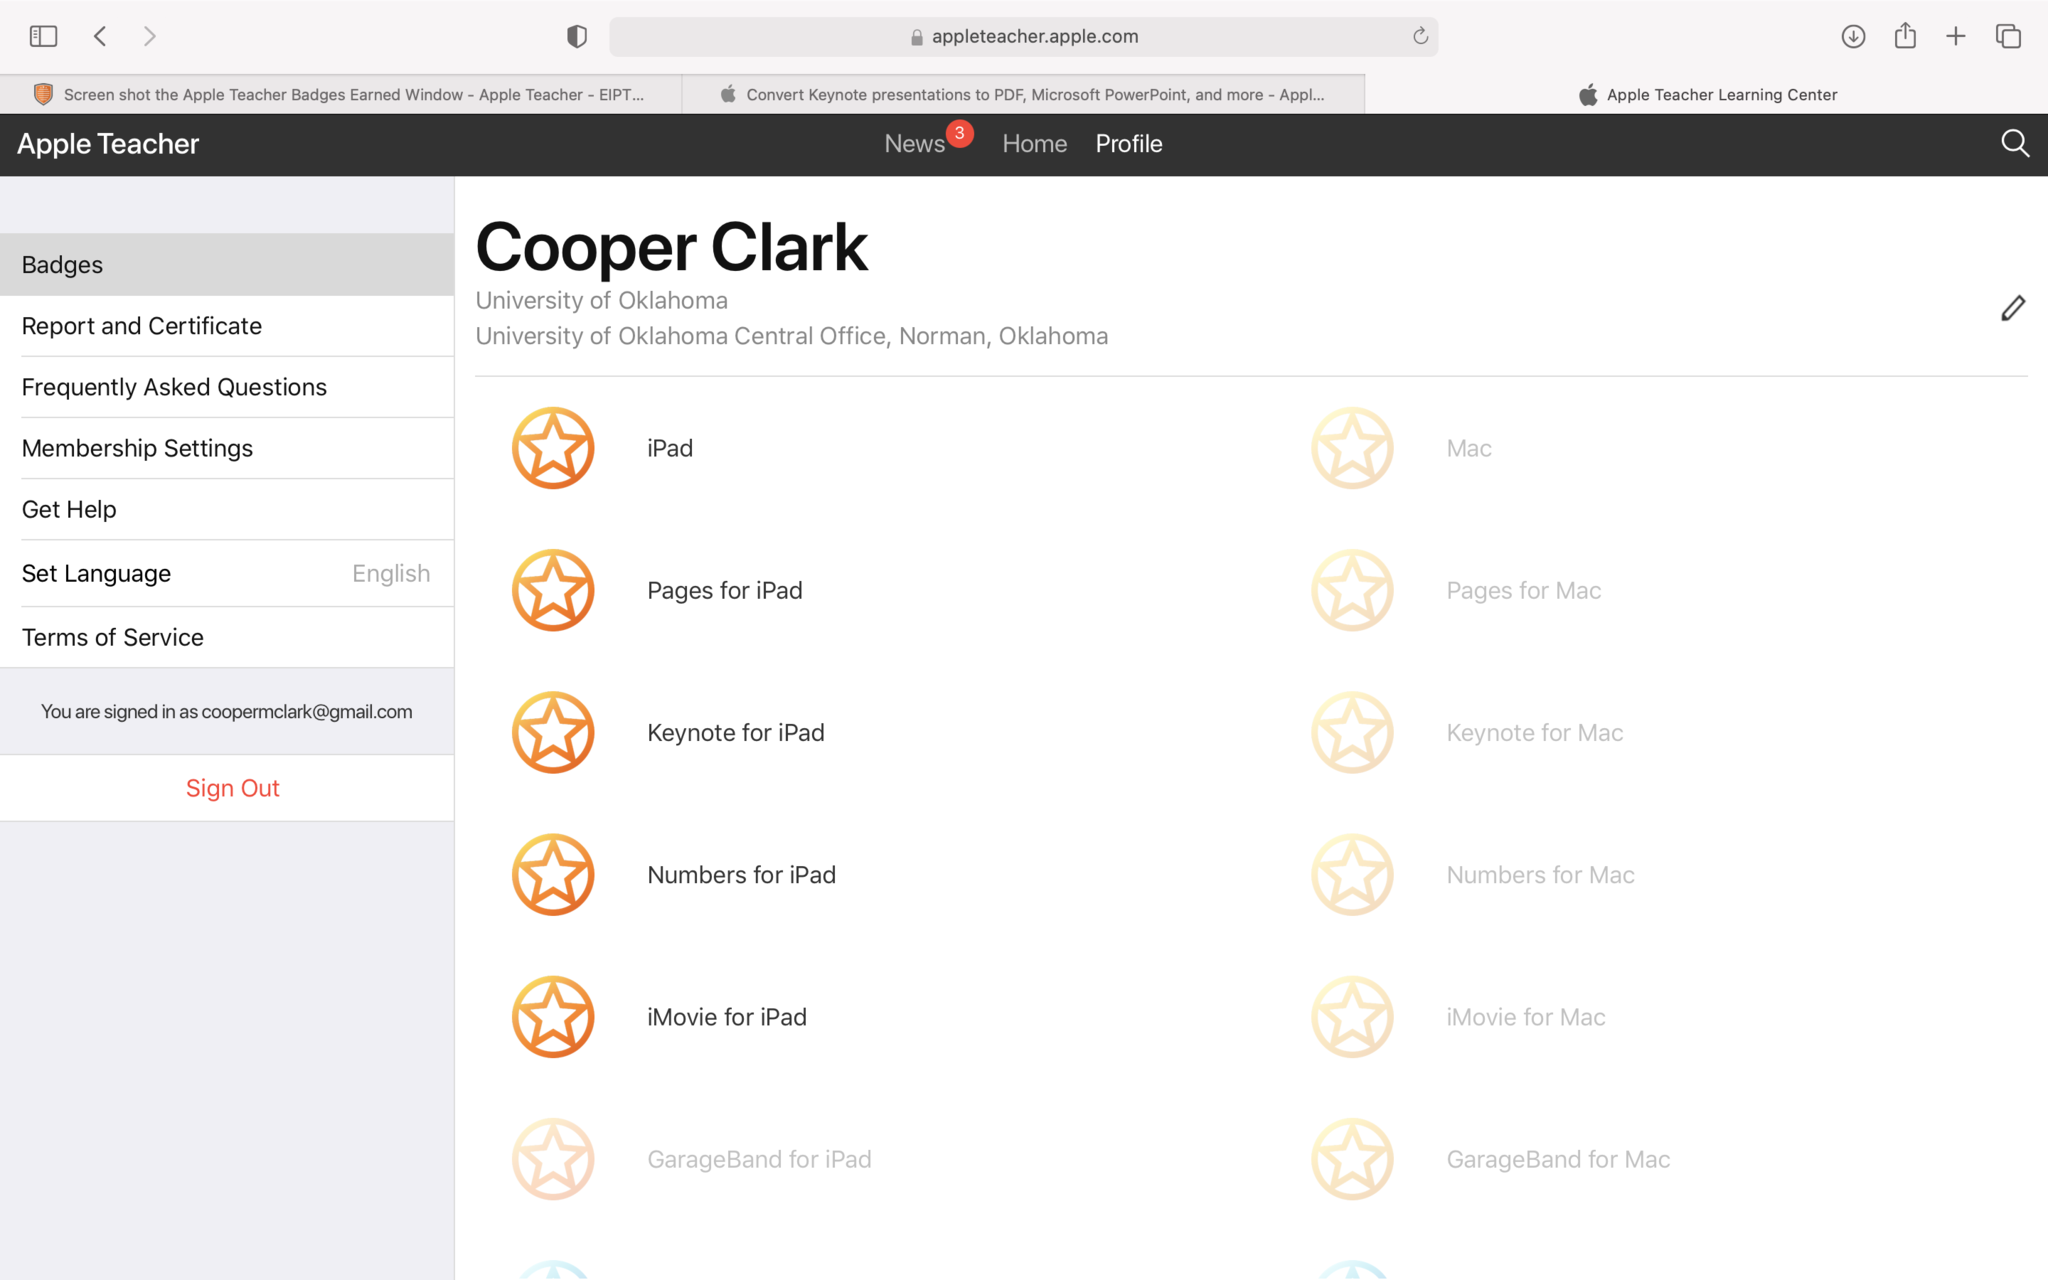Reload the page with refresh icon
The image size is (2048, 1280).
pyautogui.click(x=1420, y=37)
